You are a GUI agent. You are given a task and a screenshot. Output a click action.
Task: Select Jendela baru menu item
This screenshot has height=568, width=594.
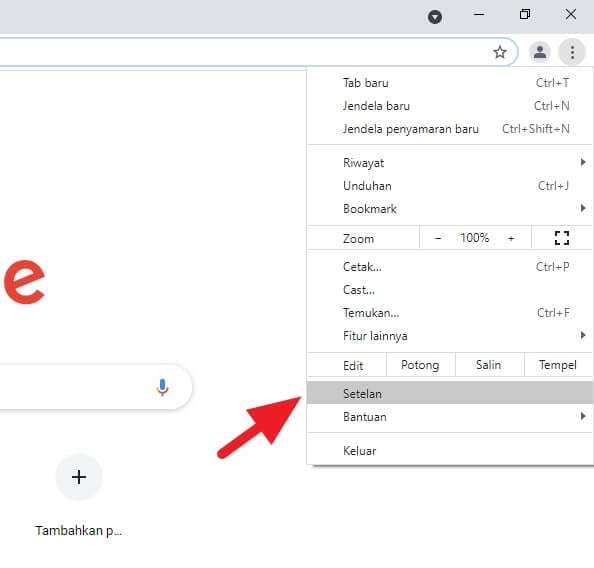click(x=450, y=106)
